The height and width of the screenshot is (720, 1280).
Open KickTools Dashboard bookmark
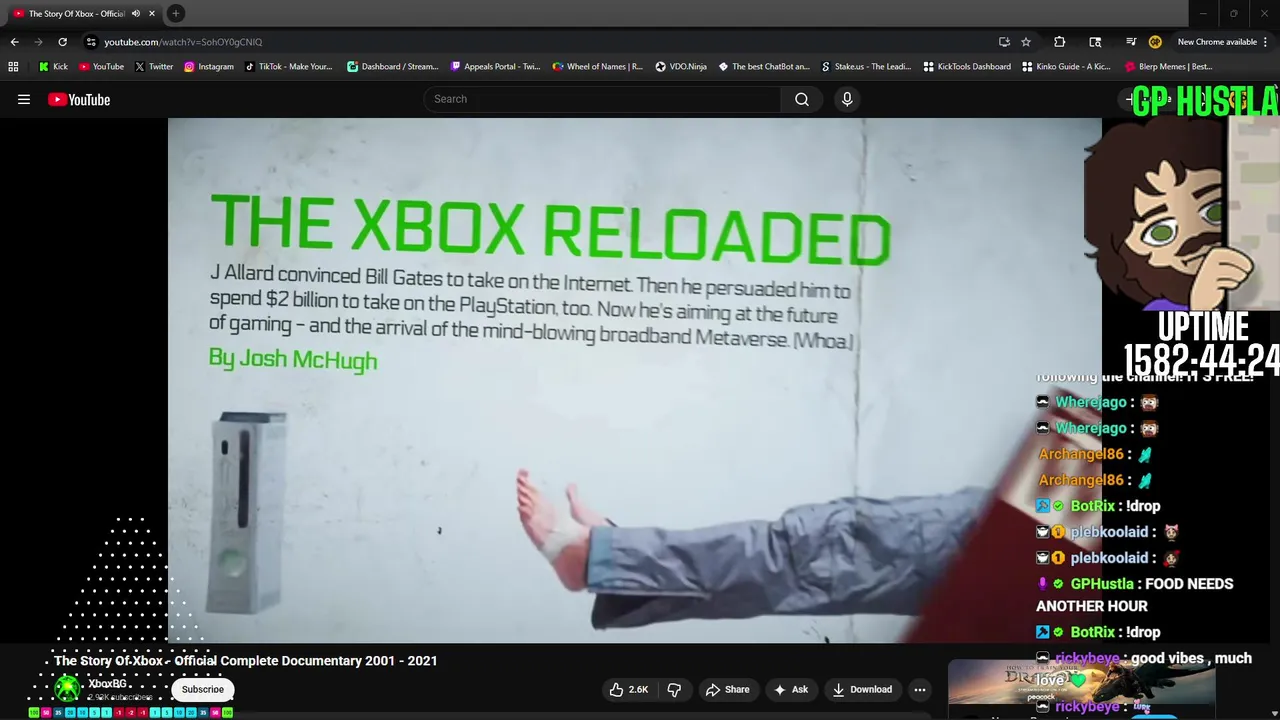point(967,67)
